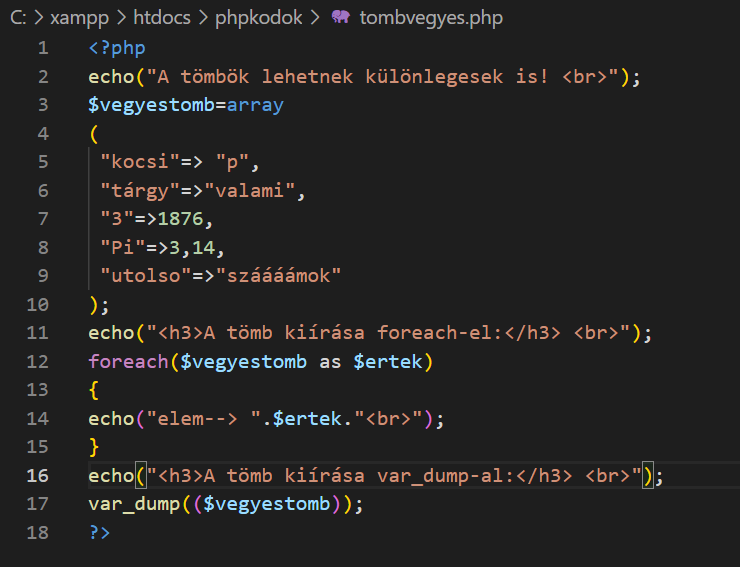
Task: Click line number 10 in the gutter
Action: [38, 304]
